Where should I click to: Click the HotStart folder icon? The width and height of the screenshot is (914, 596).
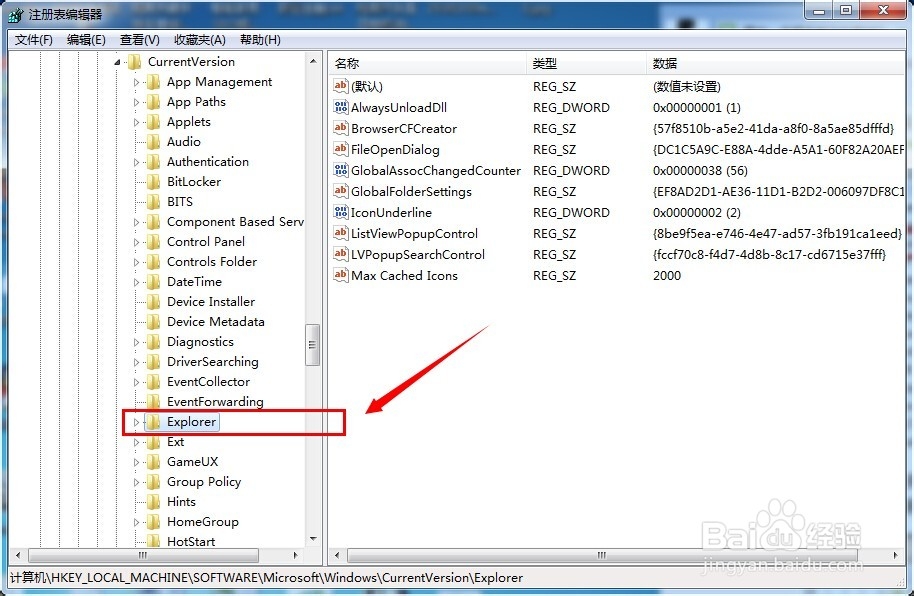point(153,541)
